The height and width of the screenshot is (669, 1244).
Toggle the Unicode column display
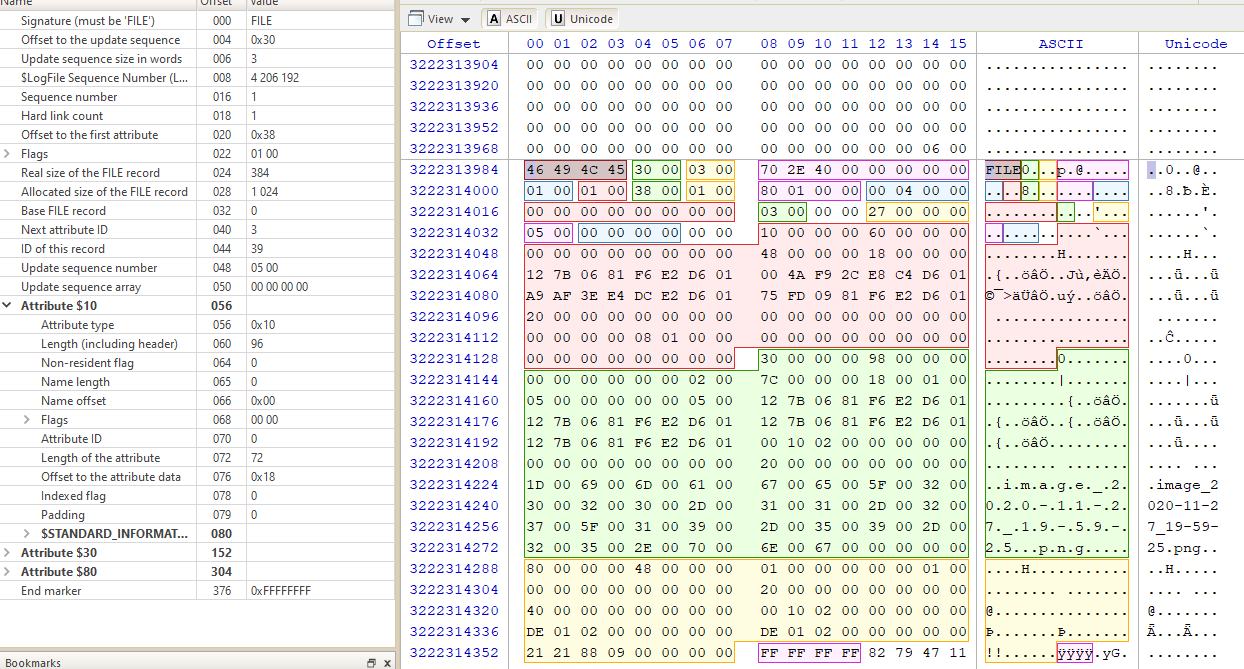[582, 19]
